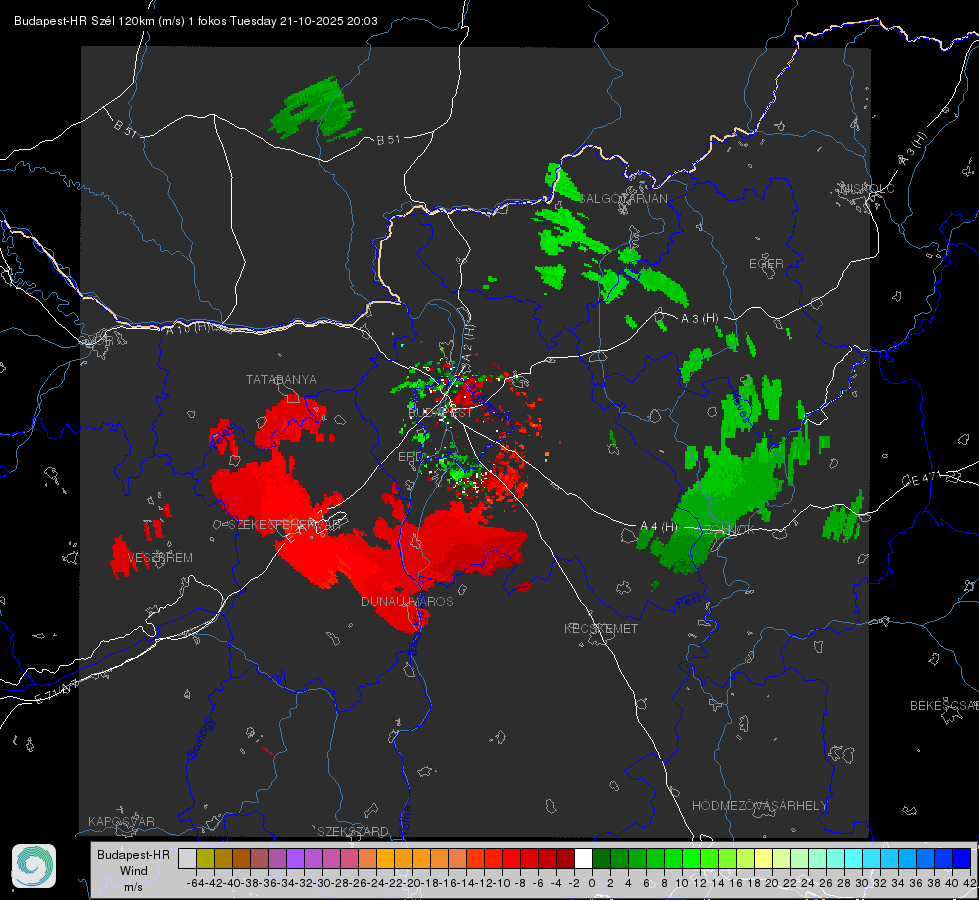Click the MISKOLC city label

click(867, 188)
